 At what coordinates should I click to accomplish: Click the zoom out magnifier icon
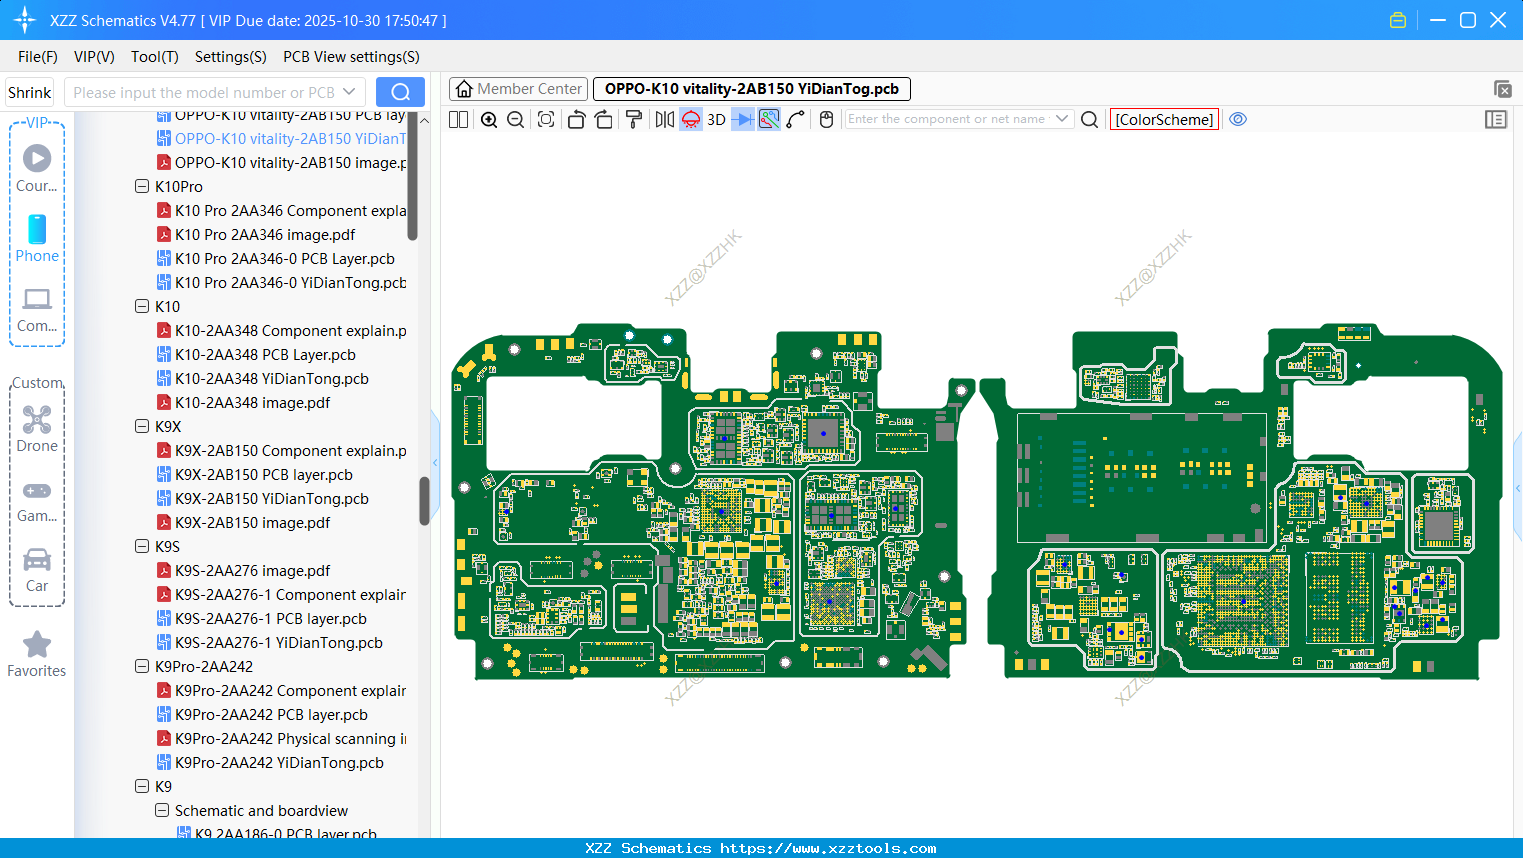tap(516, 120)
